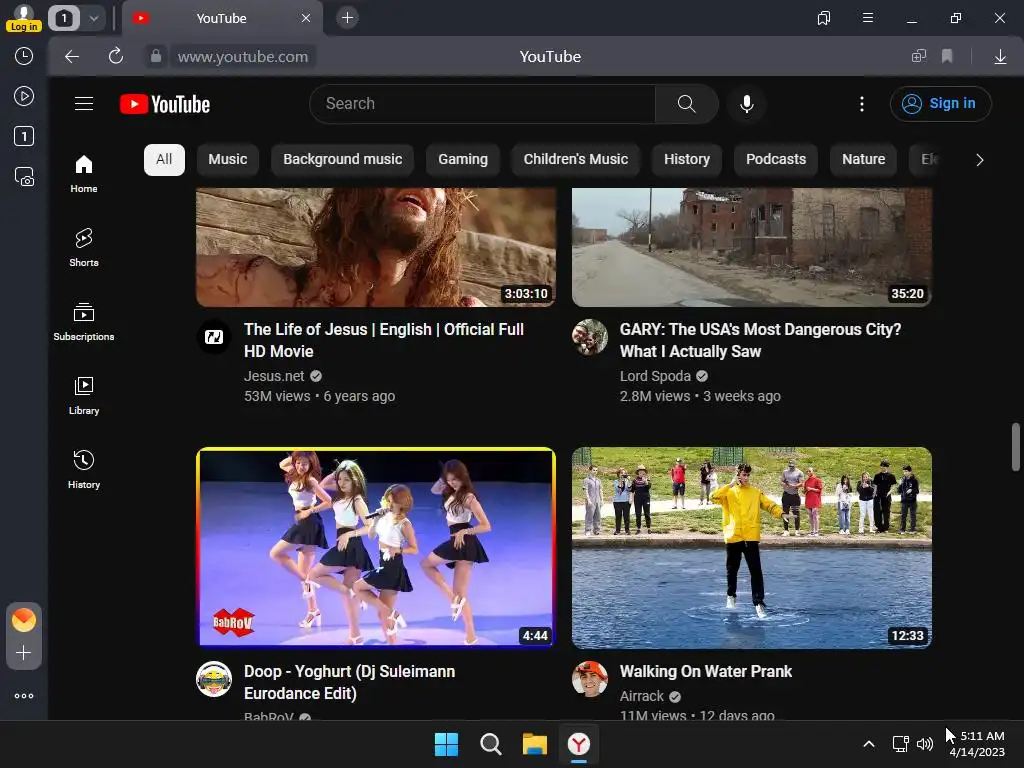Expand the tab group dropdown arrow

(94, 18)
